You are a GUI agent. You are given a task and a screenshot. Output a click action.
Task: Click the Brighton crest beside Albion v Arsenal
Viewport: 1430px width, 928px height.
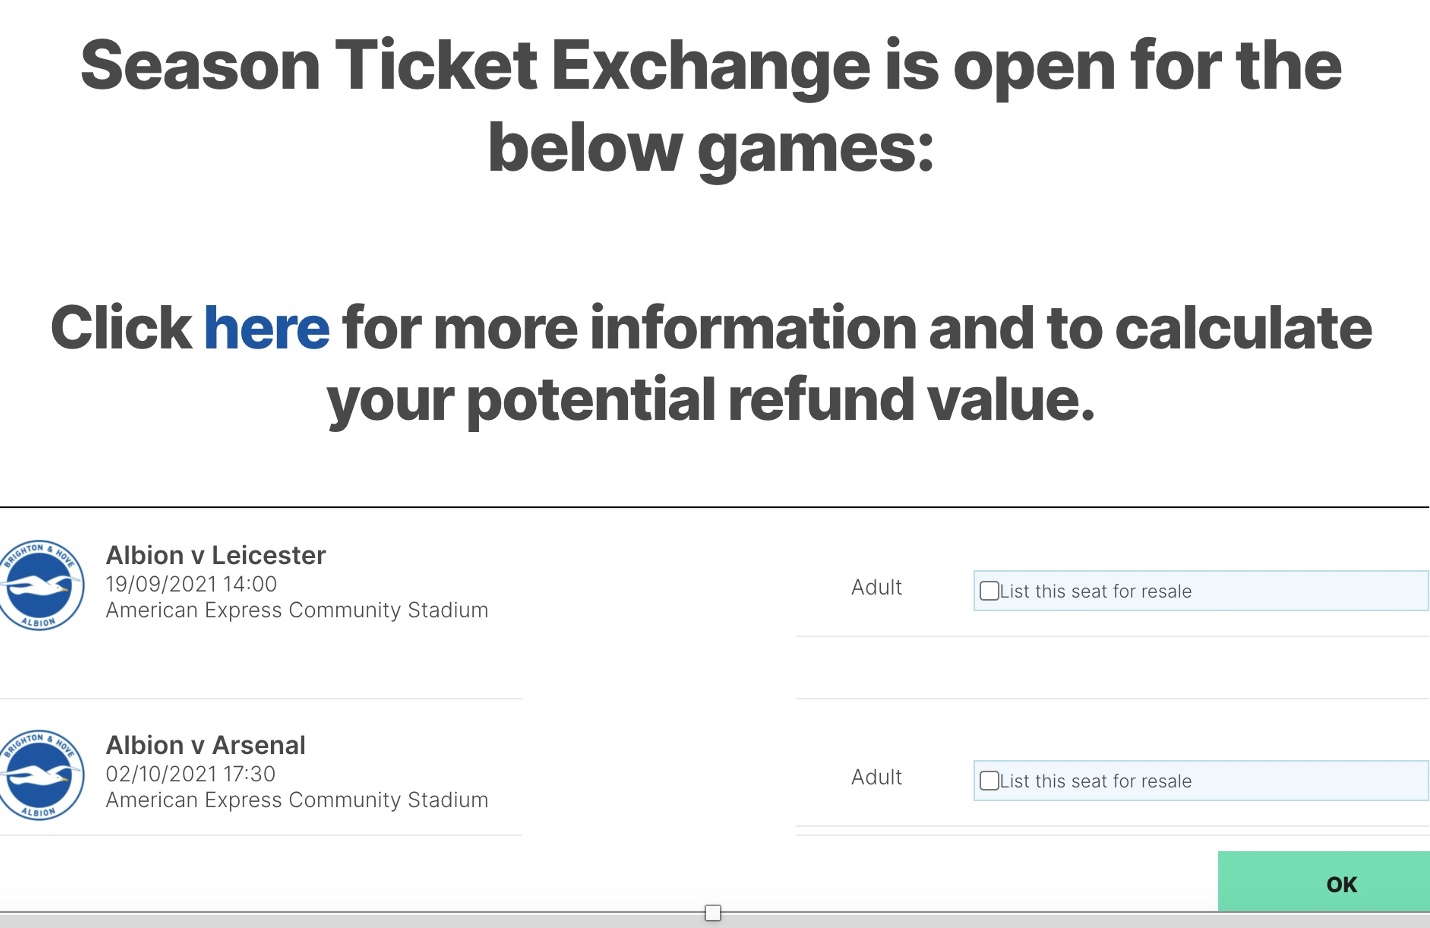point(40,775)
